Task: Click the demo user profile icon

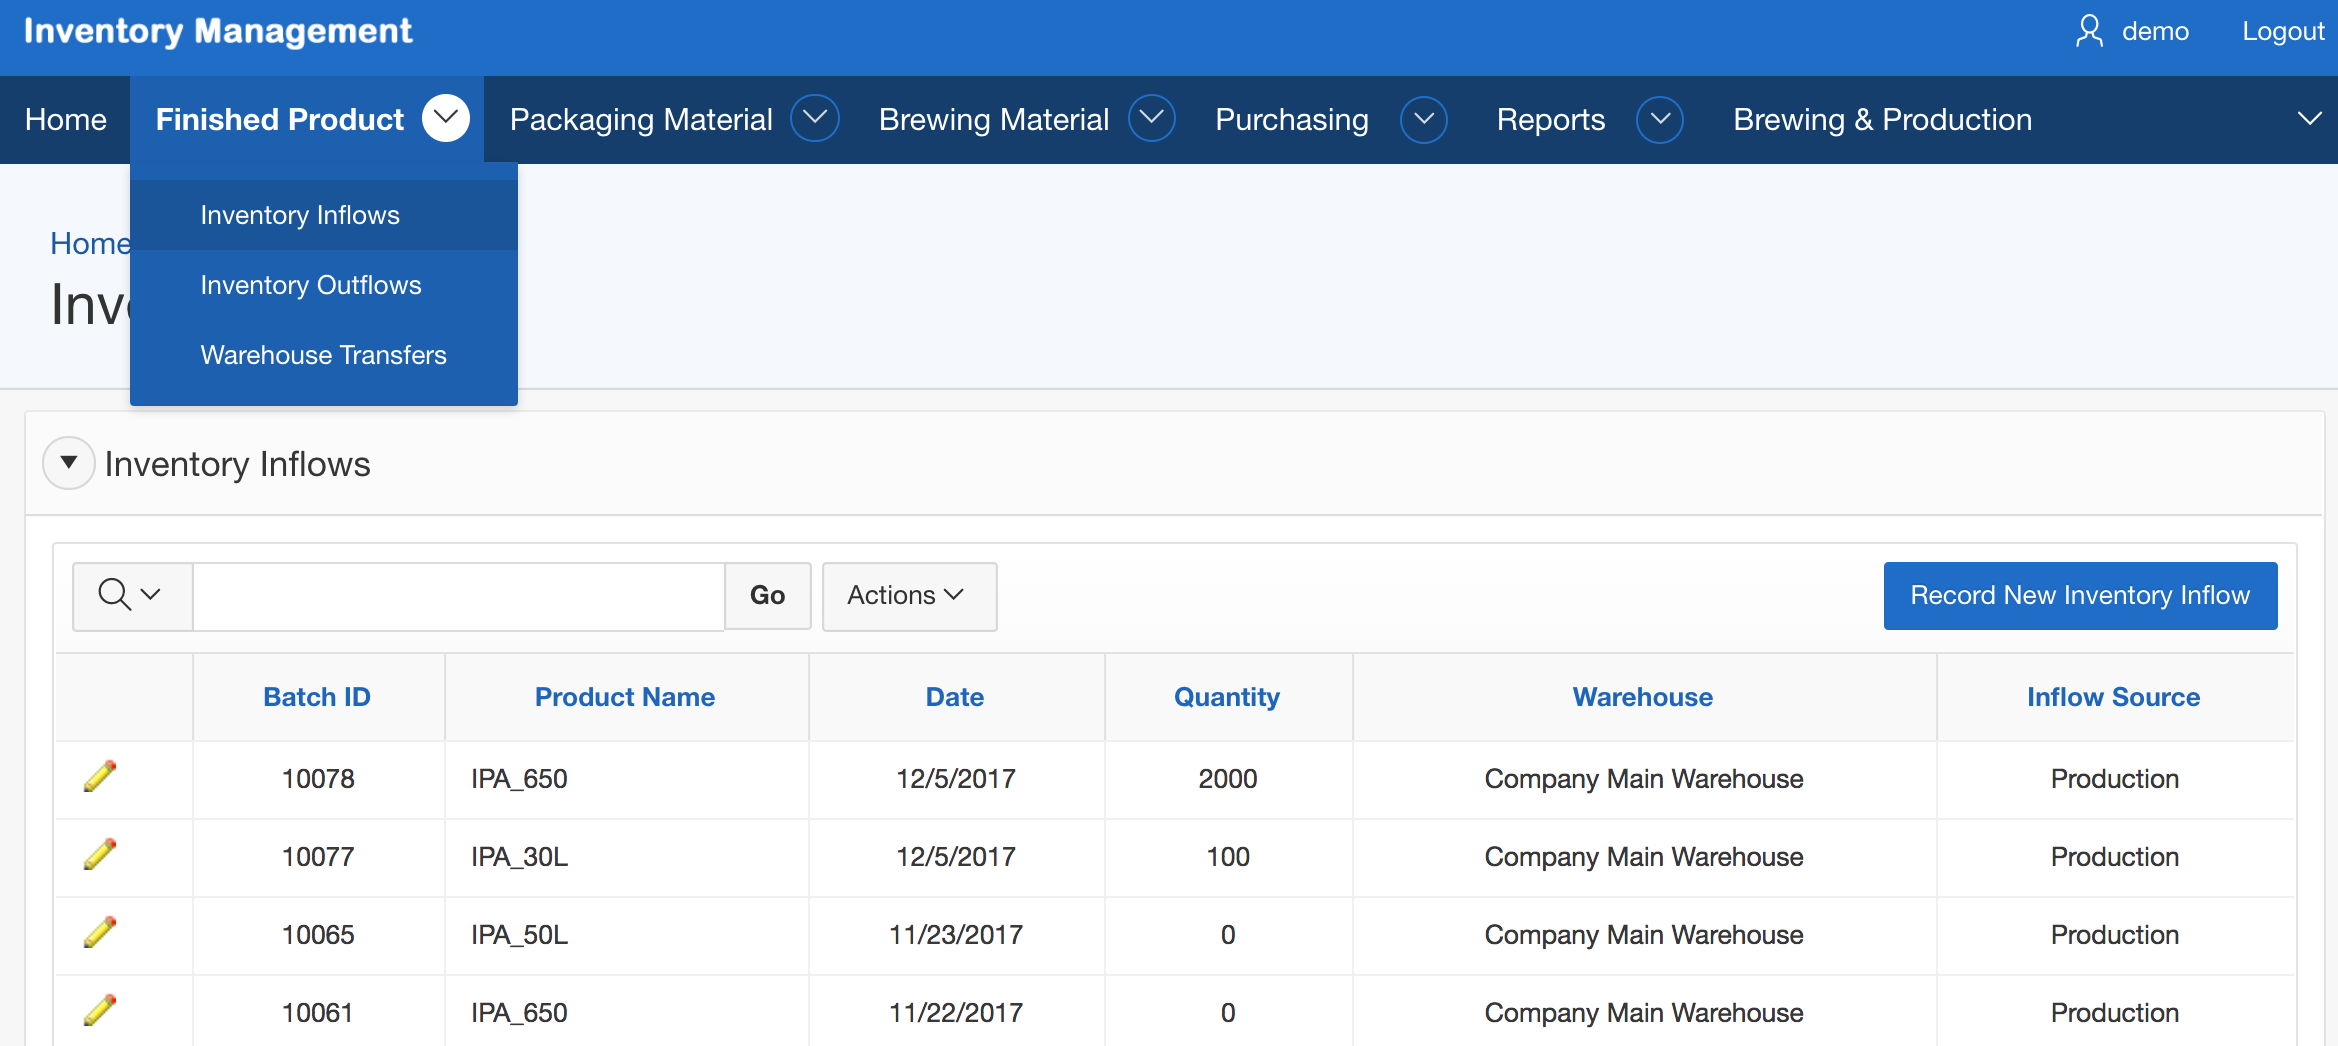Action: pyautogui.click(x=2089, y=31)
